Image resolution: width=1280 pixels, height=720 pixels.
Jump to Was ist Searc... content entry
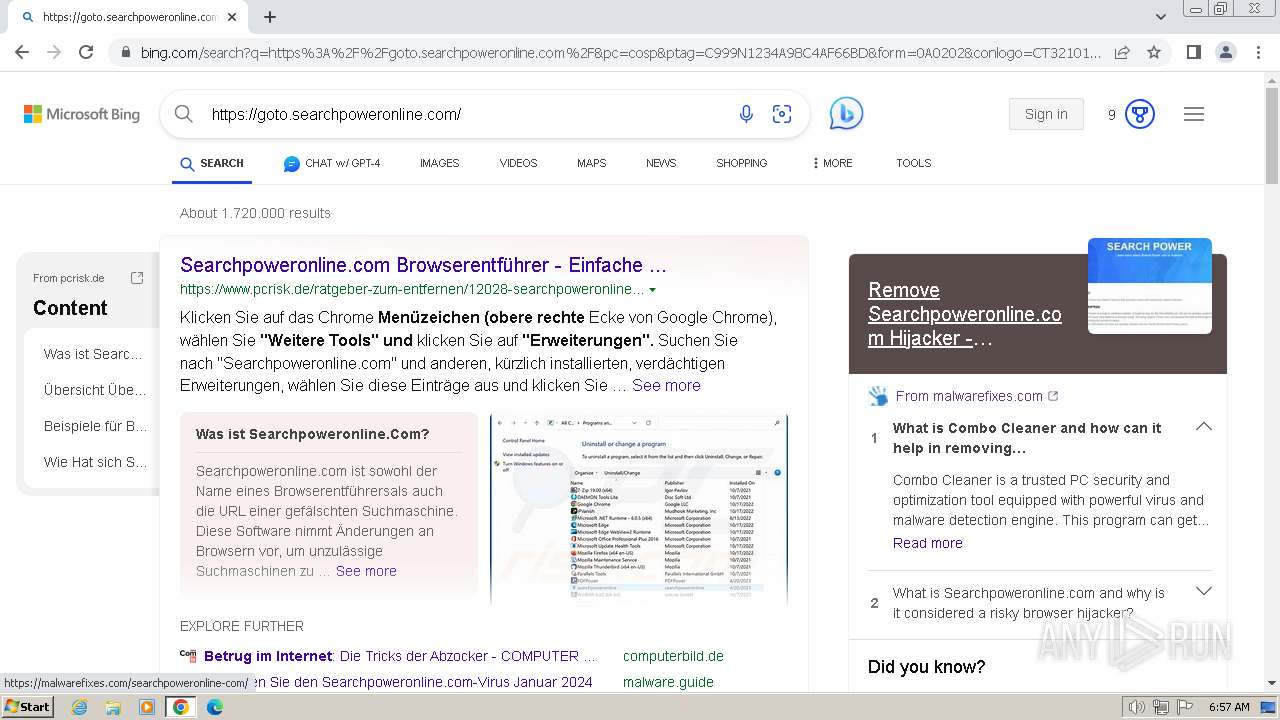tap(95, 354)
